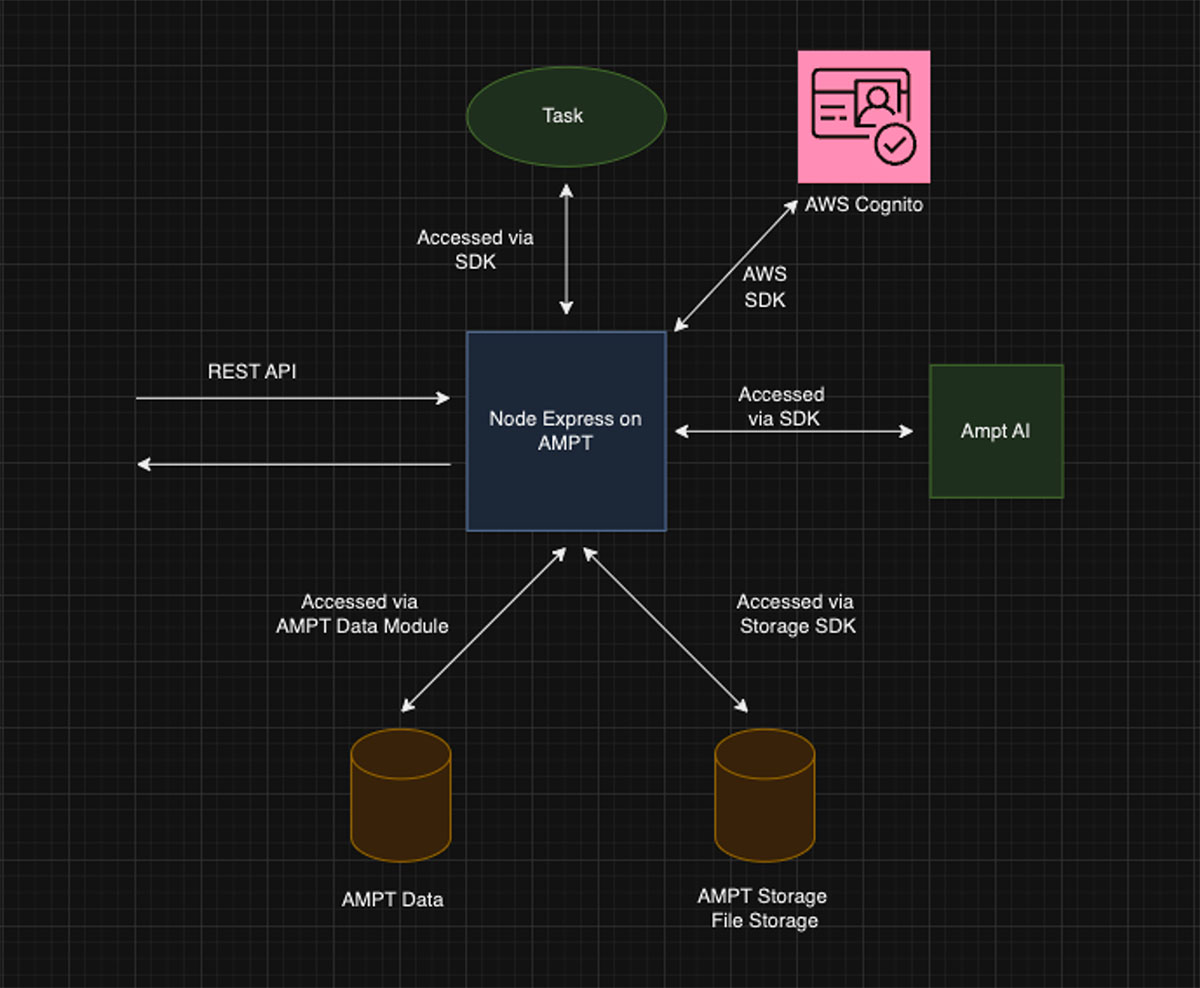Select the Task ellipse node

[566, 116]
